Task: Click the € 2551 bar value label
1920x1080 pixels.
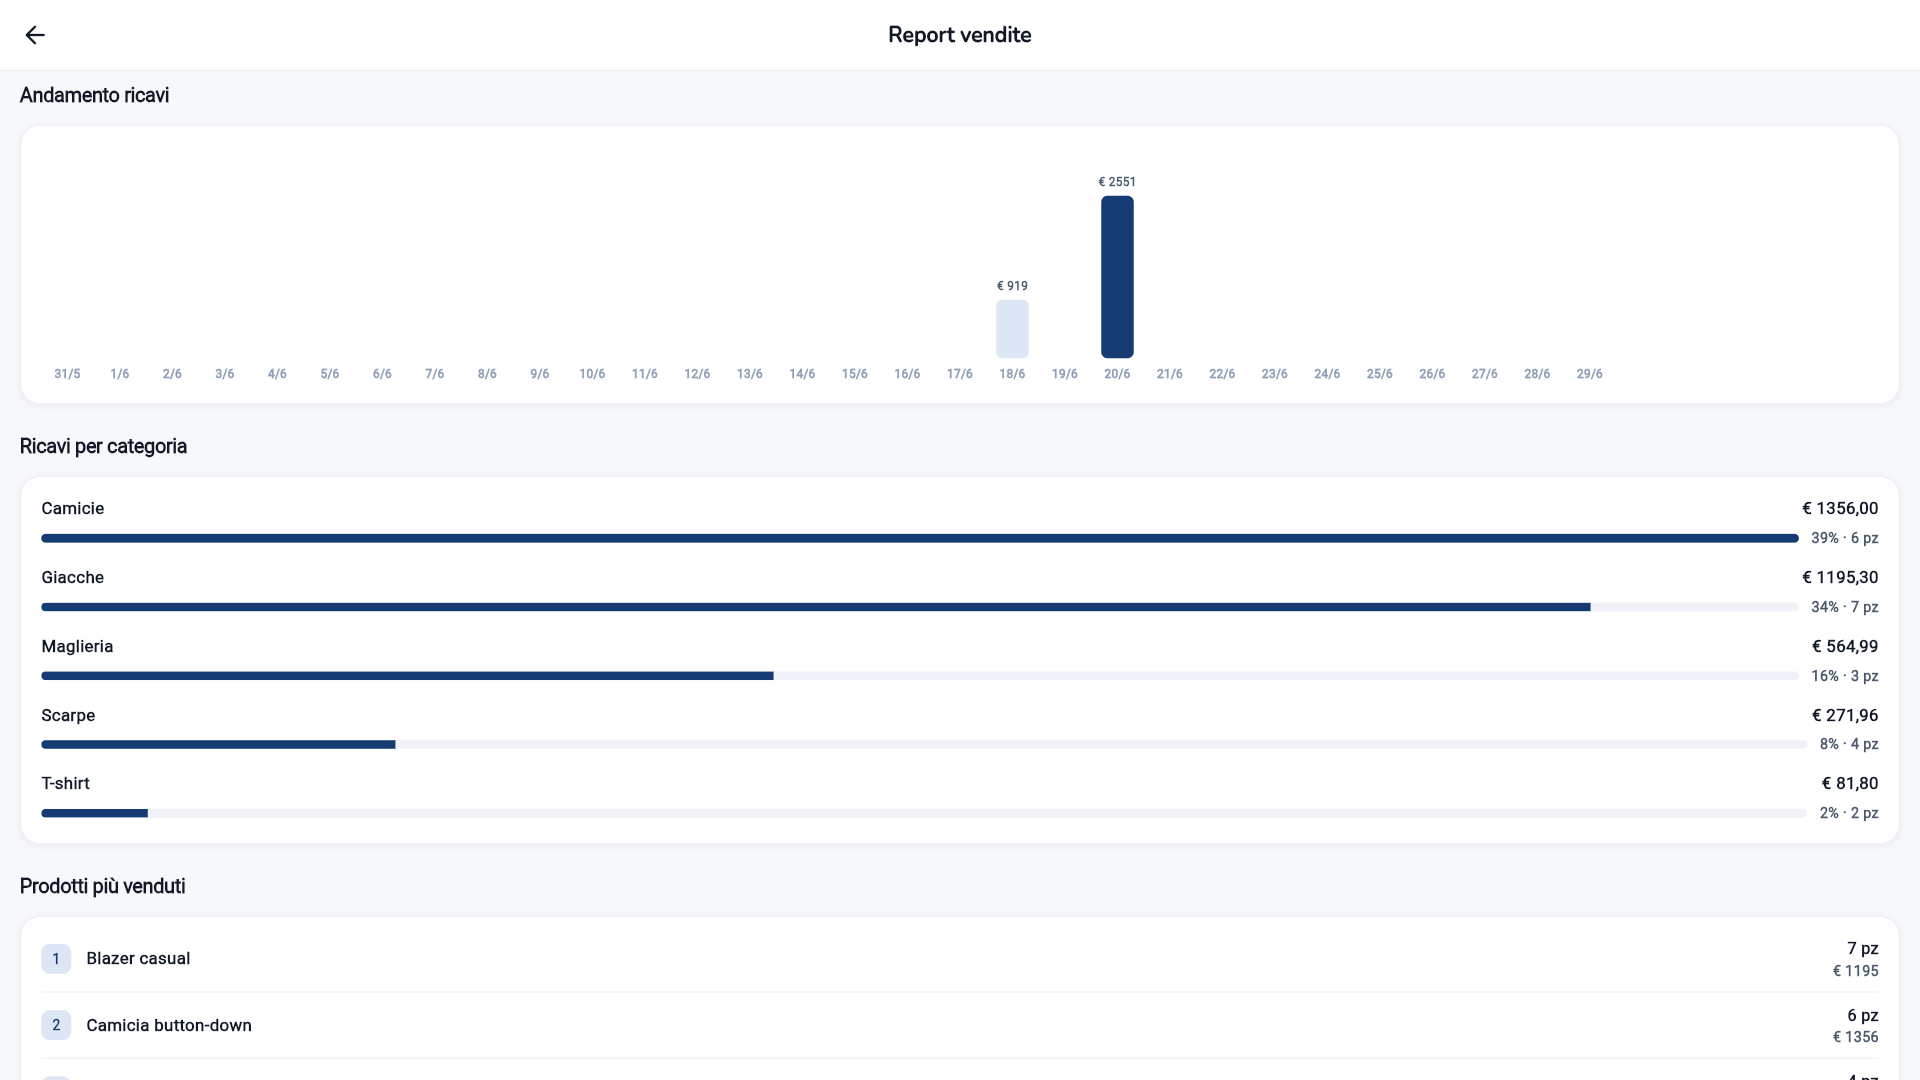Action: pyautogui.click(x=1117, y=182)
